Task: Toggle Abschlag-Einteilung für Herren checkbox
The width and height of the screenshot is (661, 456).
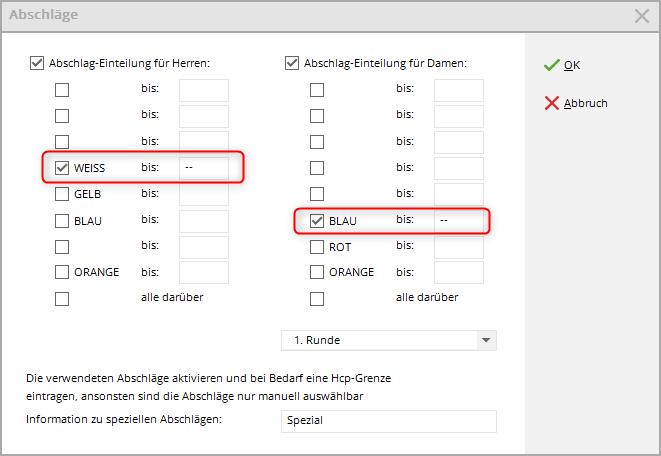Action: pos(38,63)
